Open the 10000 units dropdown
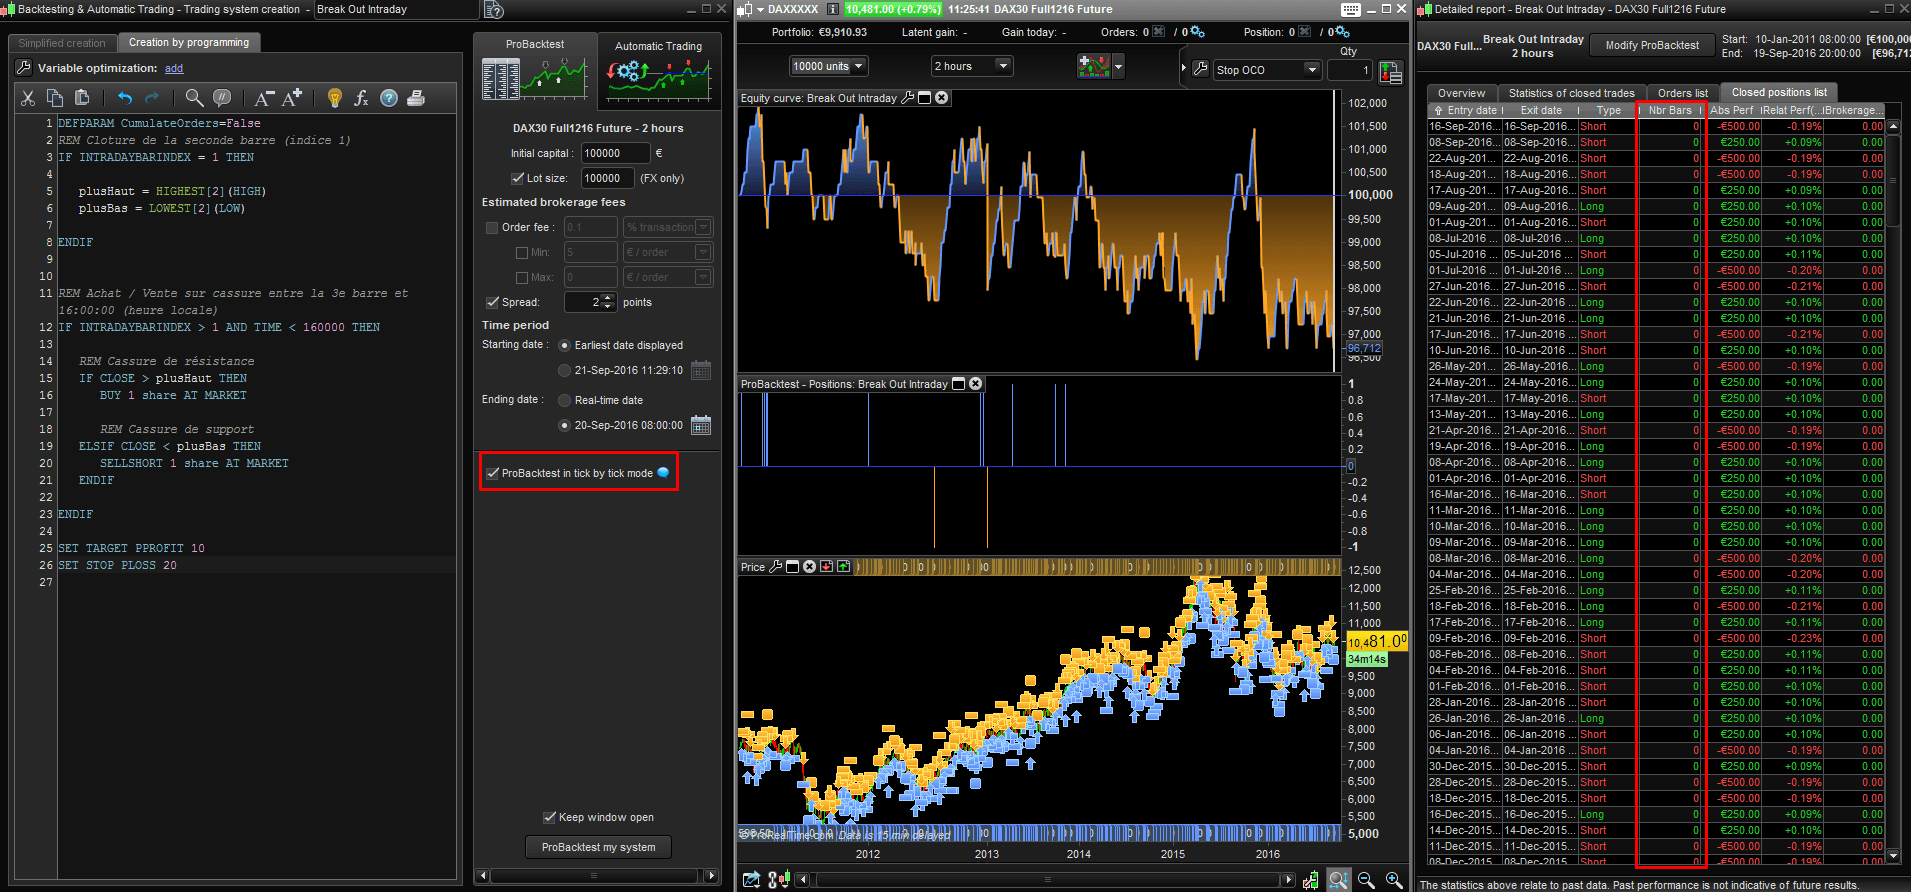The image size is (1911, 892). tap(829, 67)
